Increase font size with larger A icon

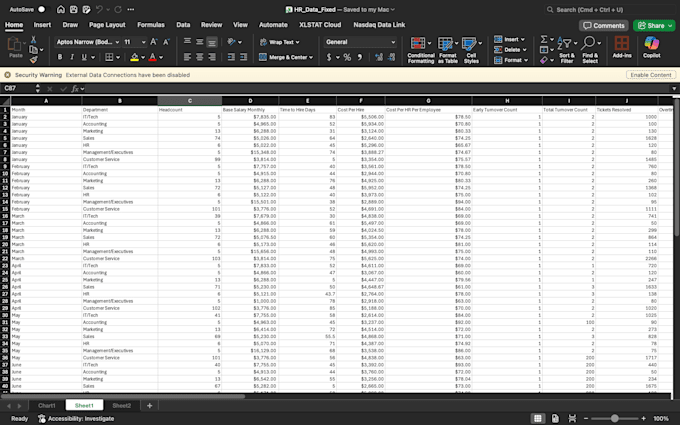pyautogui.click(x=154, y=42)
